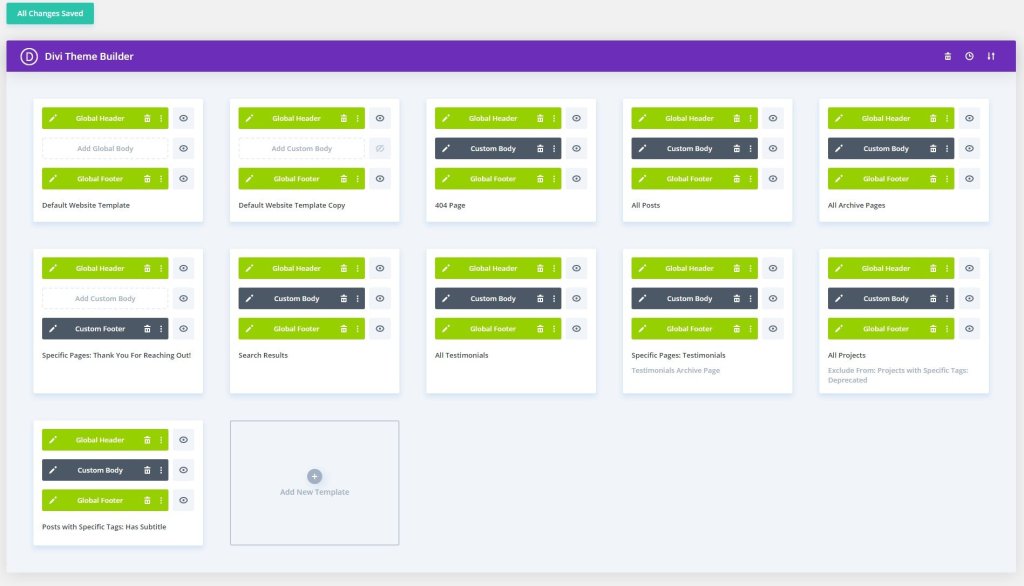This screenshot has height=586, width=1024.
Task: Delete Global Footer in All Testimonials template
Action: coord(540,329)
